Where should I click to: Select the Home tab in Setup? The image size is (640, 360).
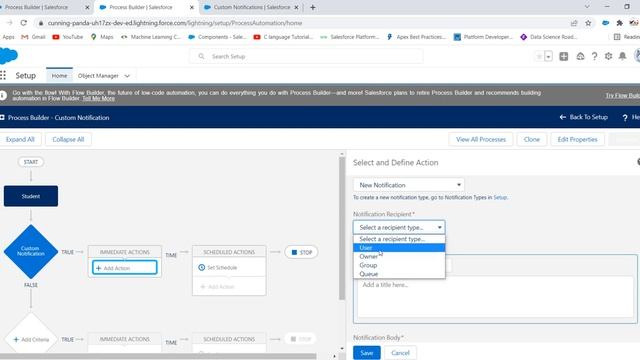click(59, 76)
